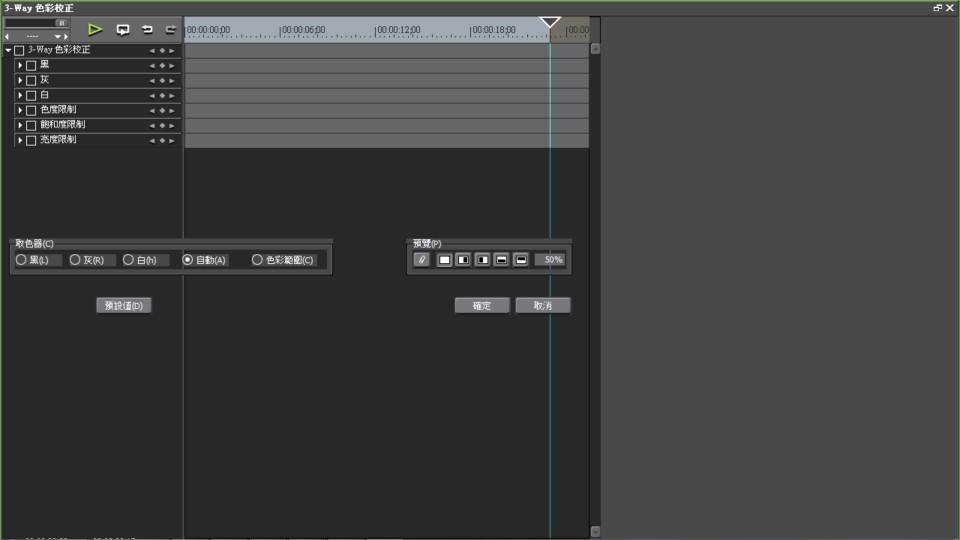Select the top-half split preview icon
The image size is (960, 540).
[x=521, y=260]
